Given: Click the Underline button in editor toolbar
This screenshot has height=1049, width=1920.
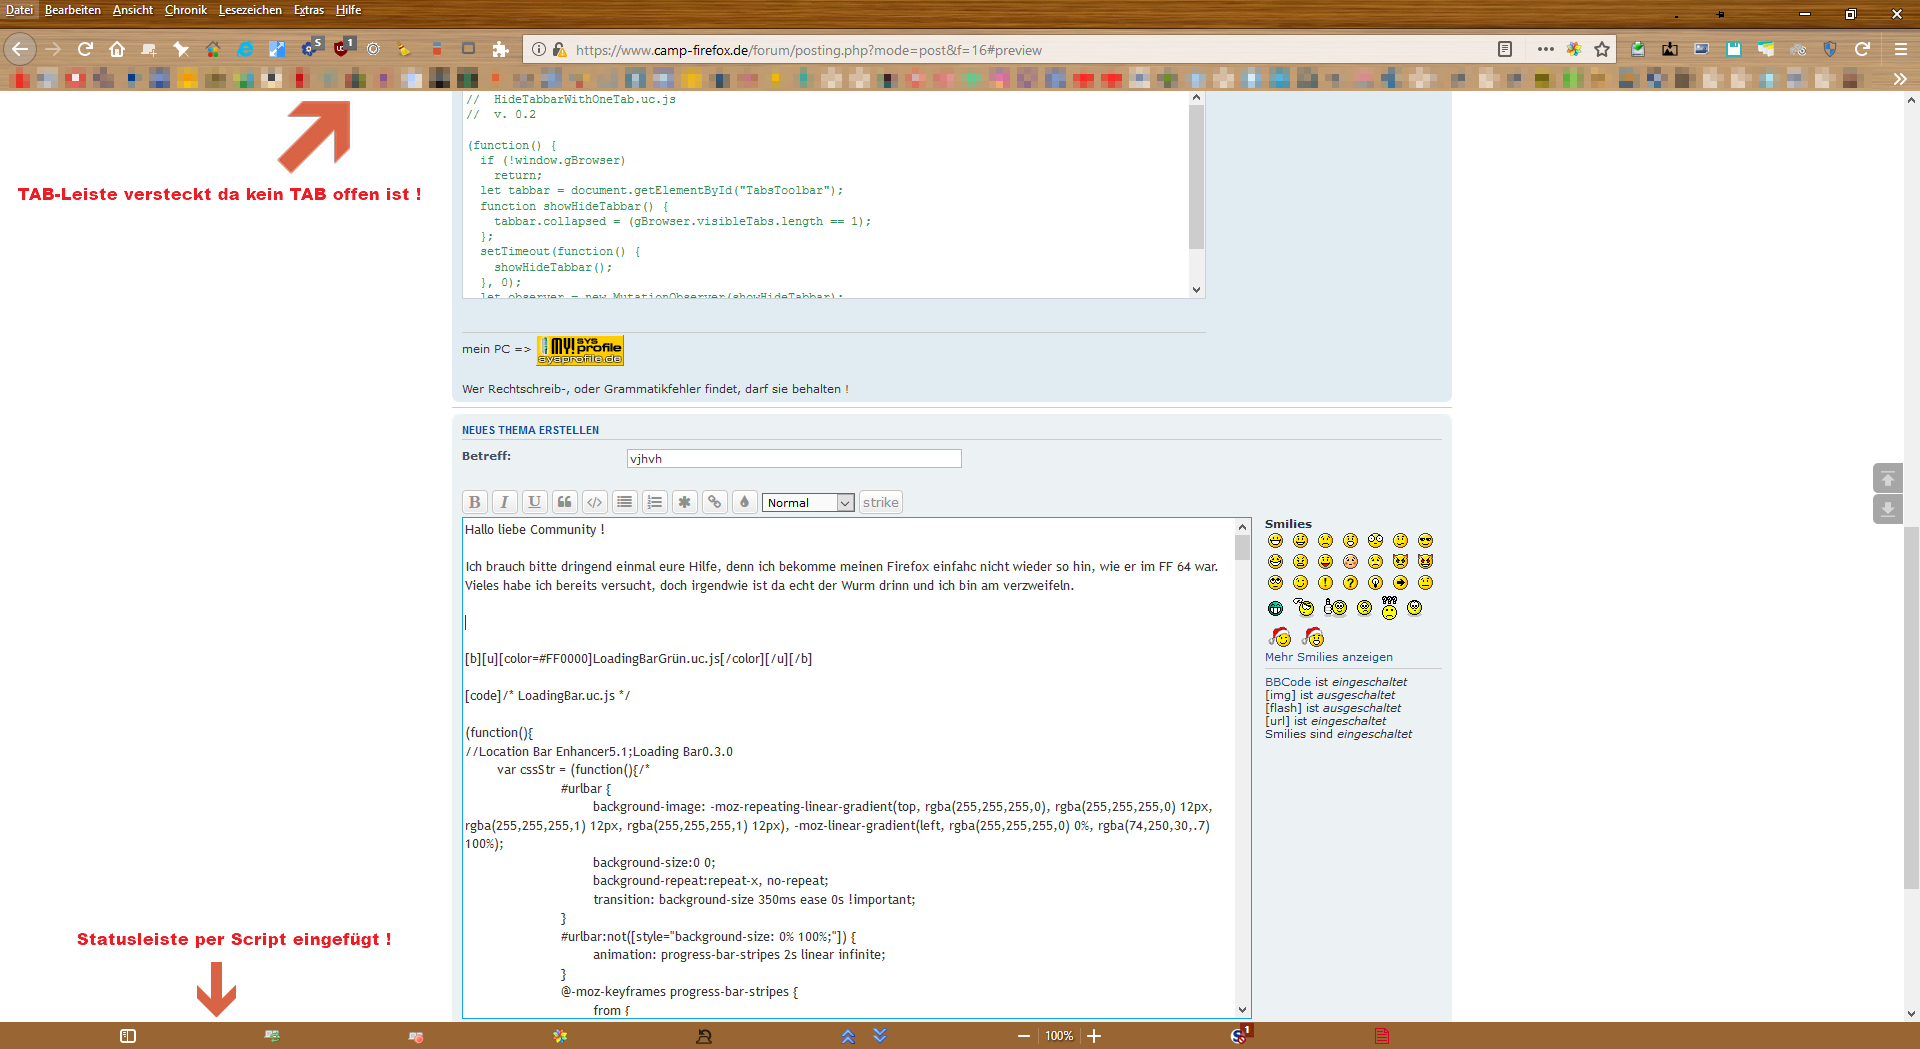Looking at the screenshot, I should tap(534, 502).
